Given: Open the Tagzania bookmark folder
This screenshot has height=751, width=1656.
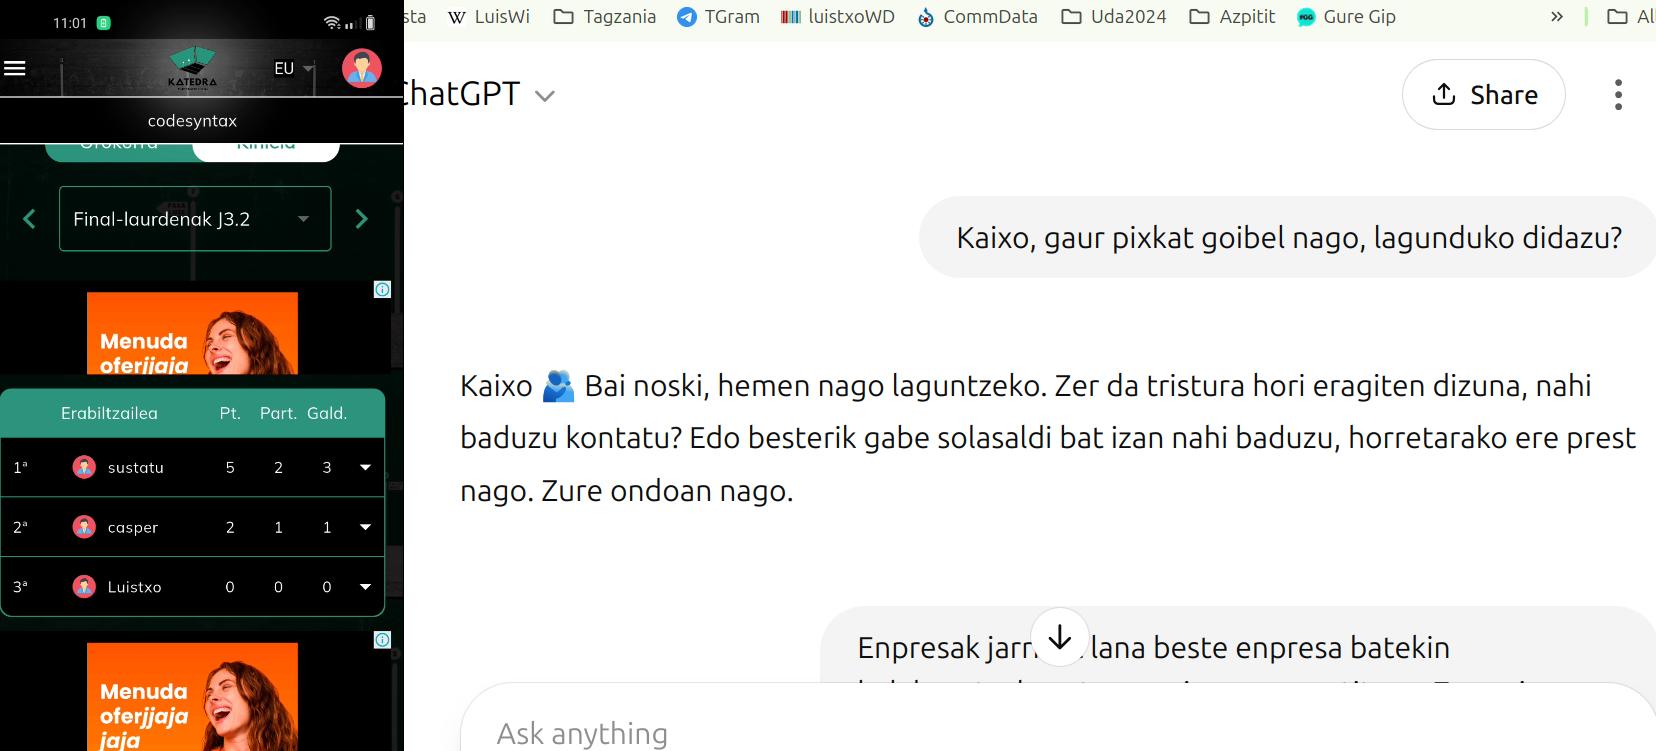Looking at the screenshot, I should click(605, 17).
